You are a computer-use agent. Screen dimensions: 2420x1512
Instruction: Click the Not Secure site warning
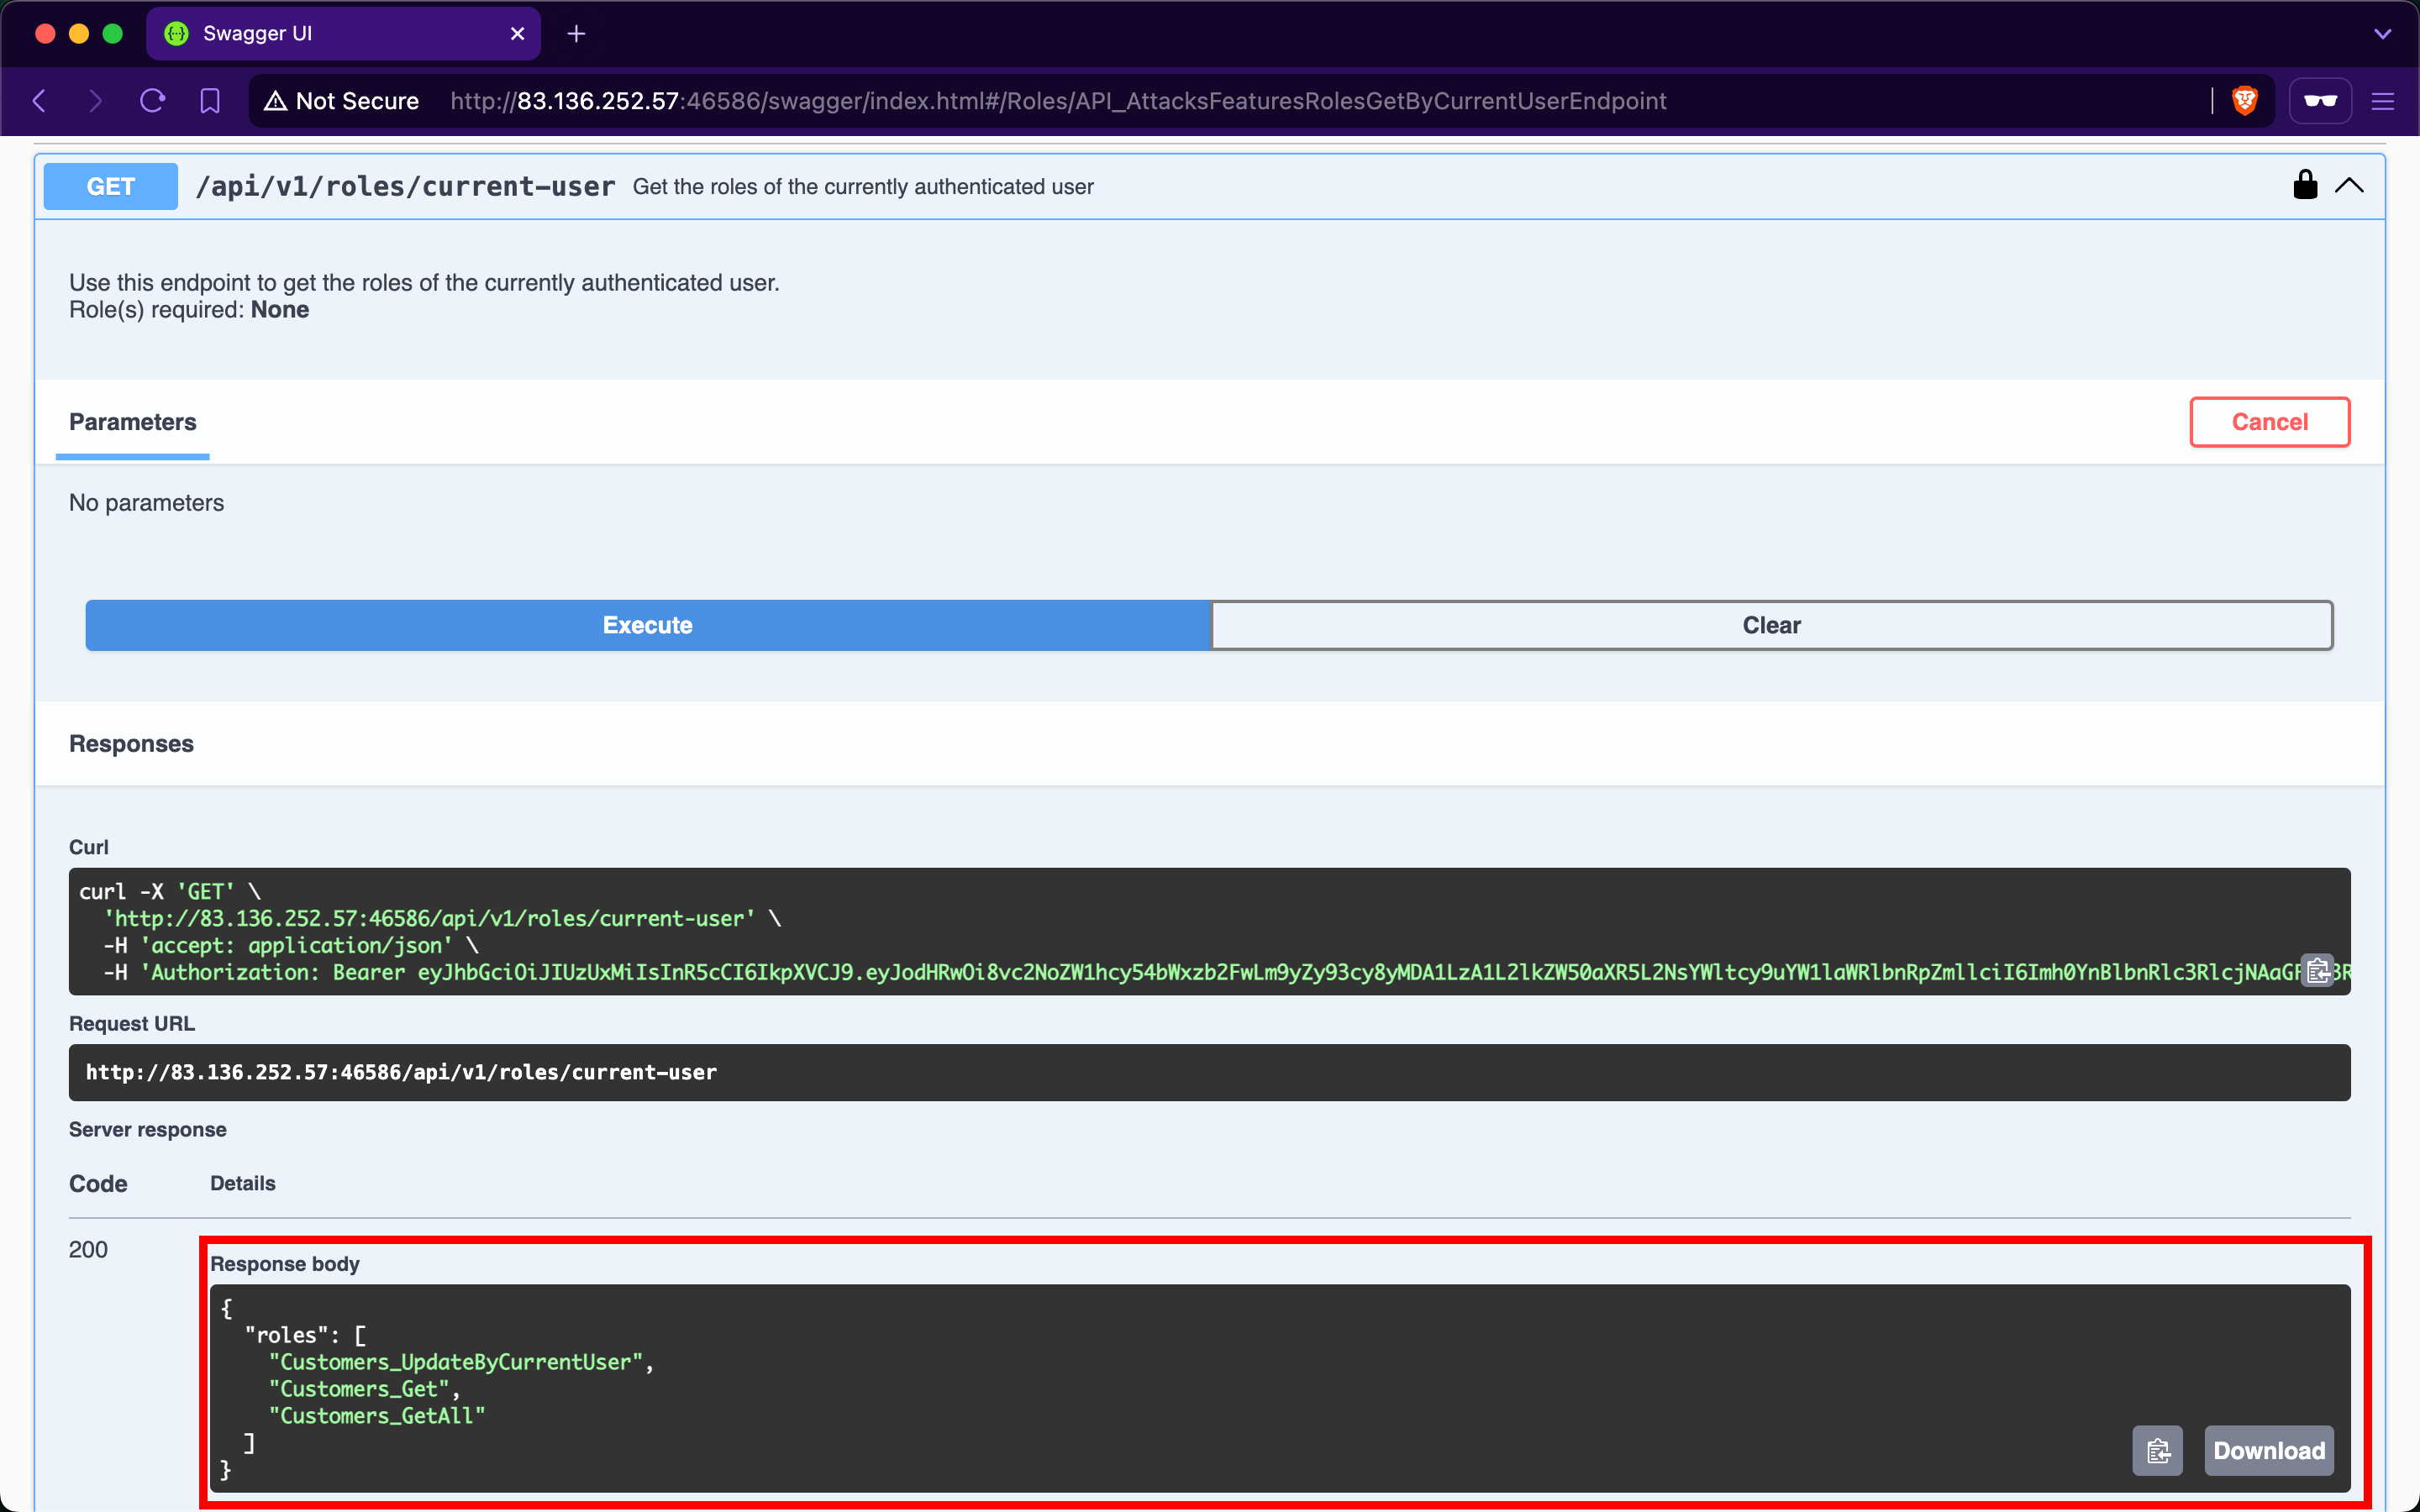(x=342, y=101)
